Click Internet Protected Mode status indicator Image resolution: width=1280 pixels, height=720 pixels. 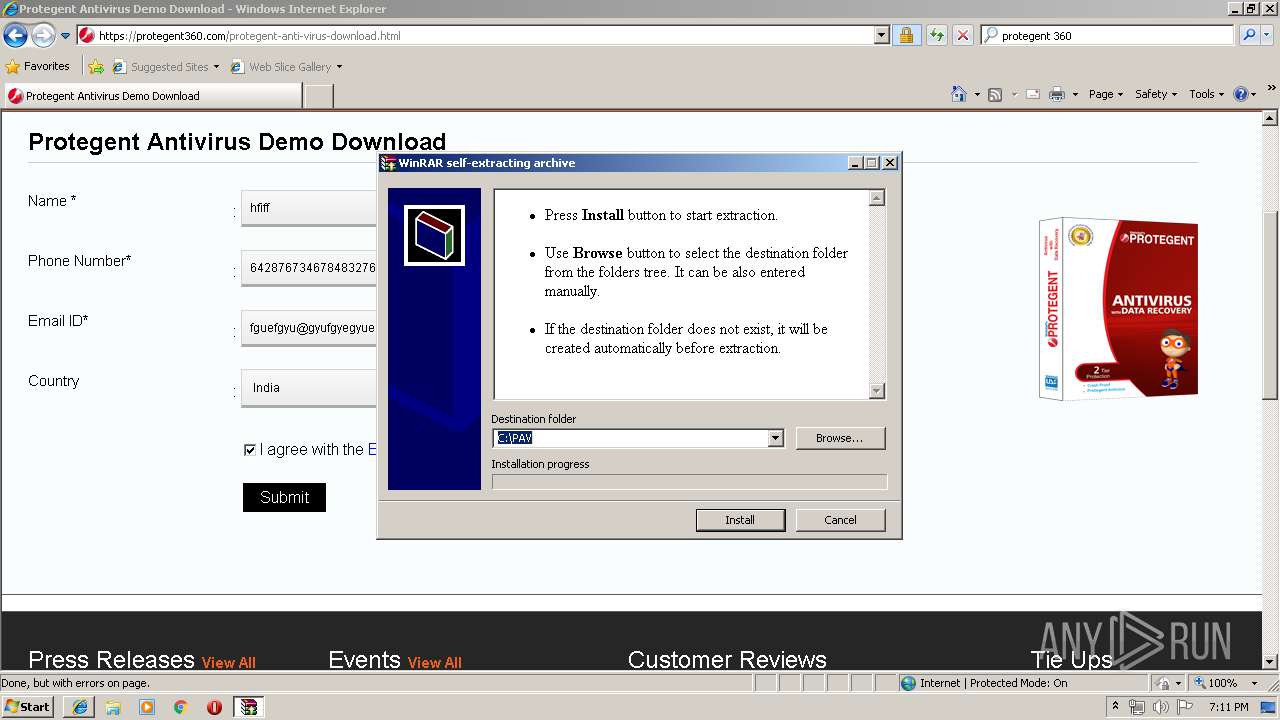click(983, 683)
